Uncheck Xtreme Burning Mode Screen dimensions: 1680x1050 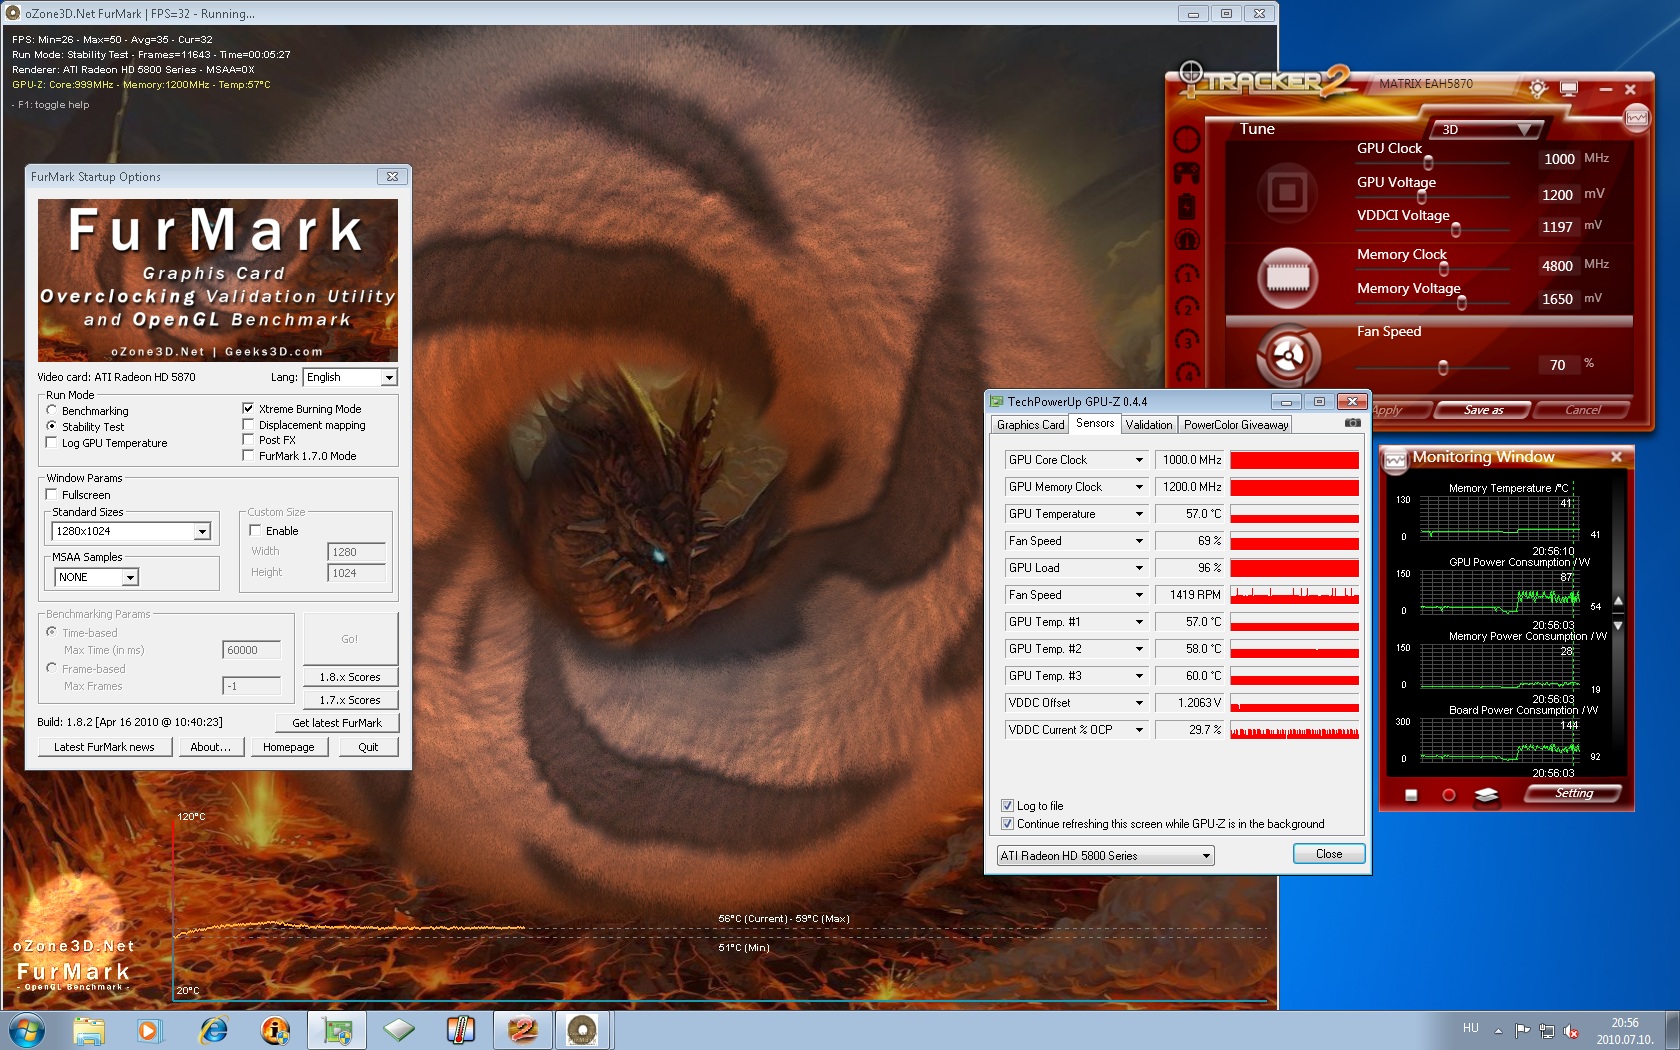[x=248, y=408]
